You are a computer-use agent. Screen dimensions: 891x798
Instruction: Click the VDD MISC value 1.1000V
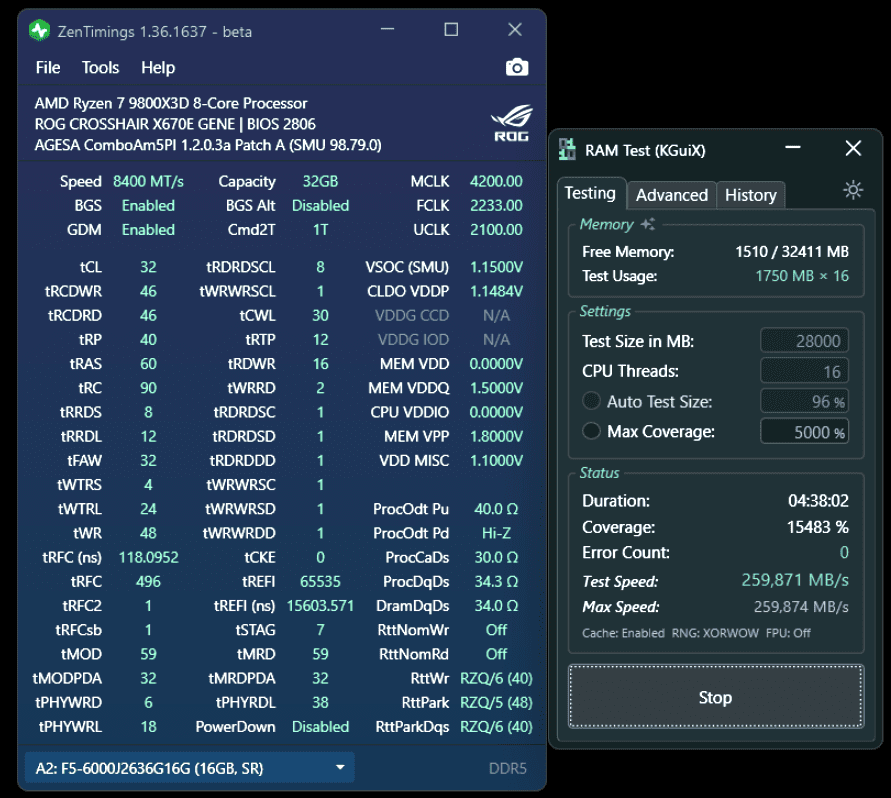[x=496, y=461]
